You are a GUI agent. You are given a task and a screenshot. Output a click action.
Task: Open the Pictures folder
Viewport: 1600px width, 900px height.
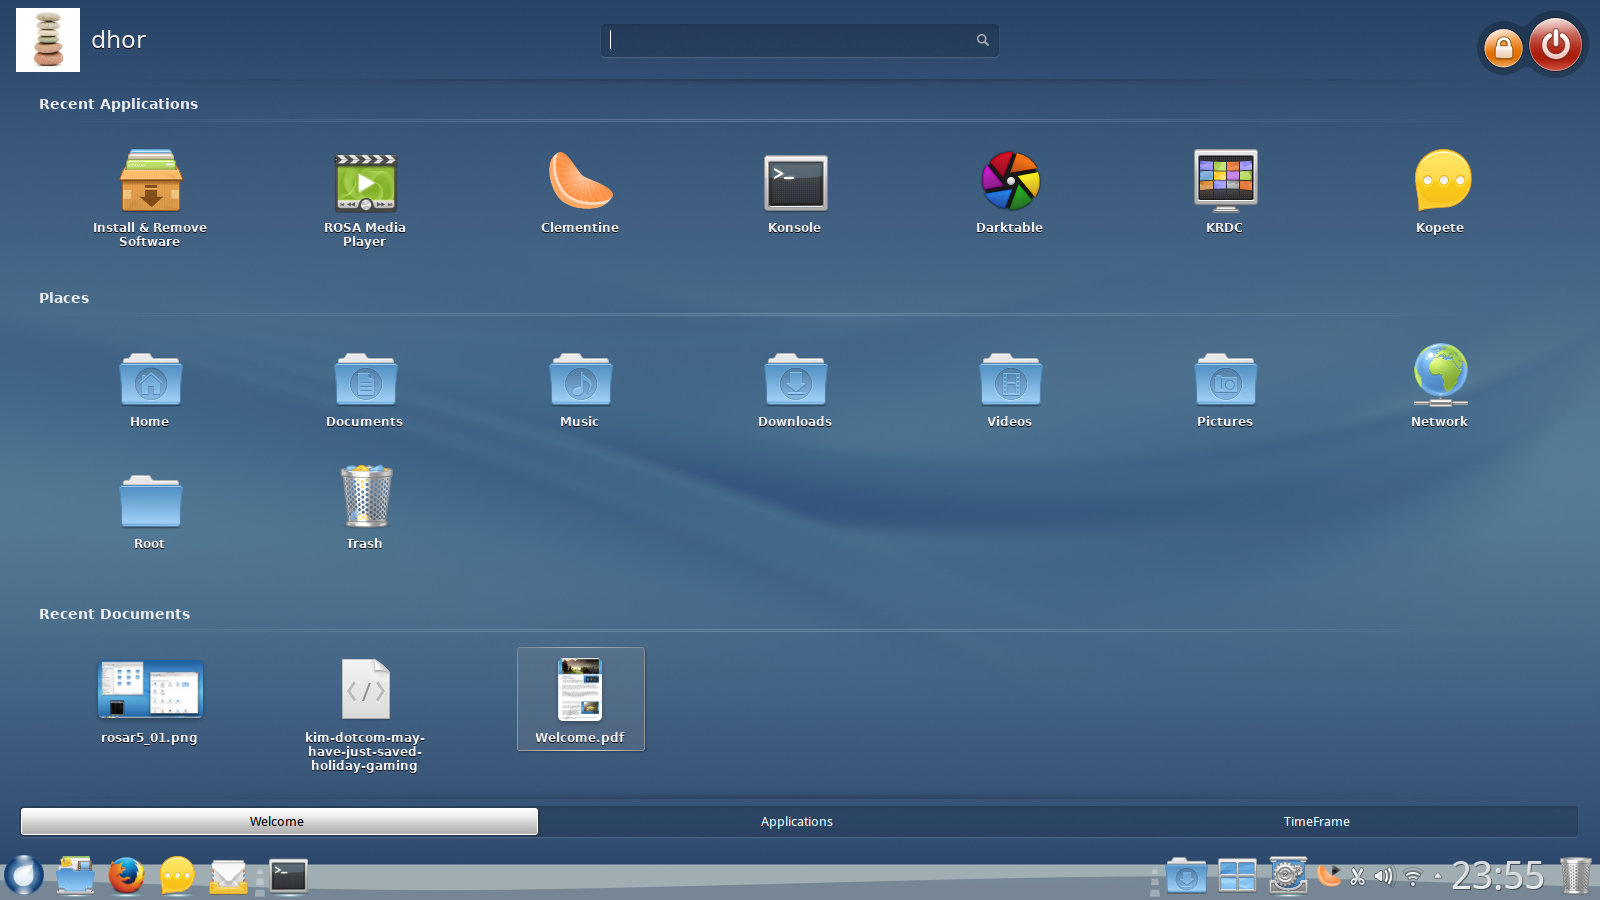(1225, 389)
